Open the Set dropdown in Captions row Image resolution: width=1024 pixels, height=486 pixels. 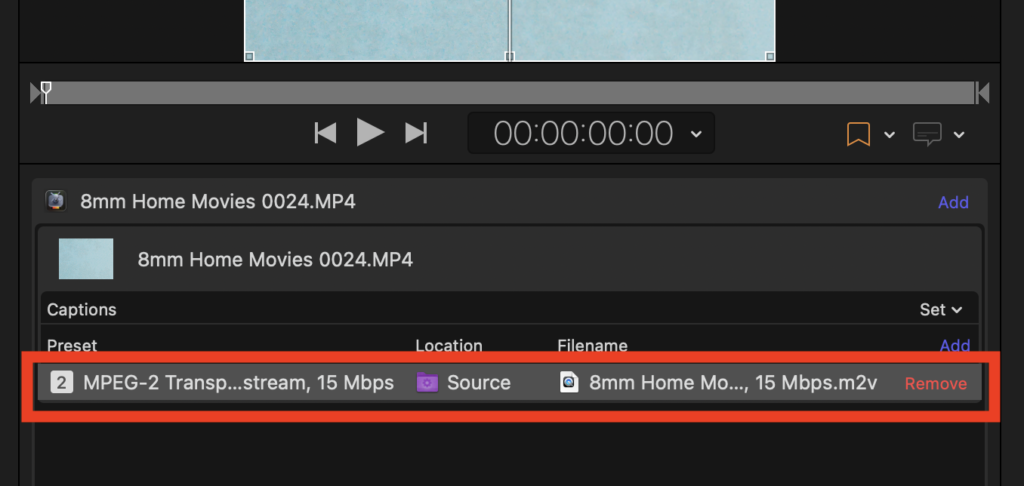tap(940, 310)
